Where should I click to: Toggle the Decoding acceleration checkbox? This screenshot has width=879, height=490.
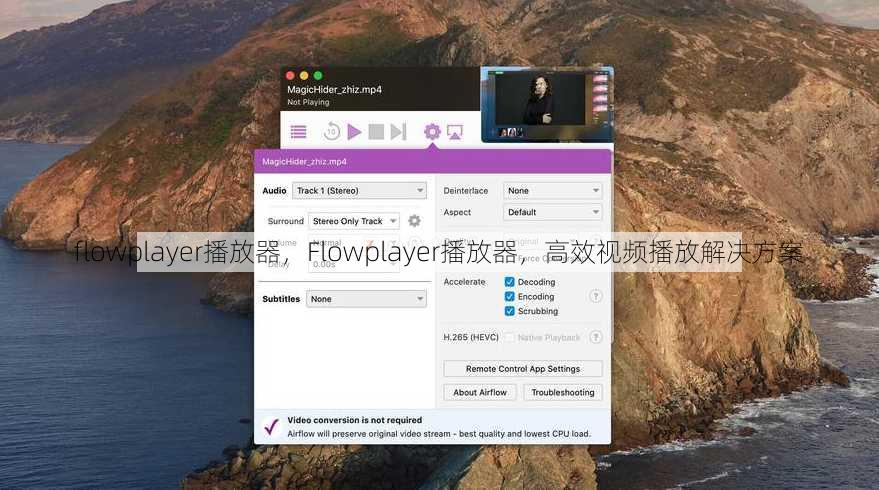[510, 282]
